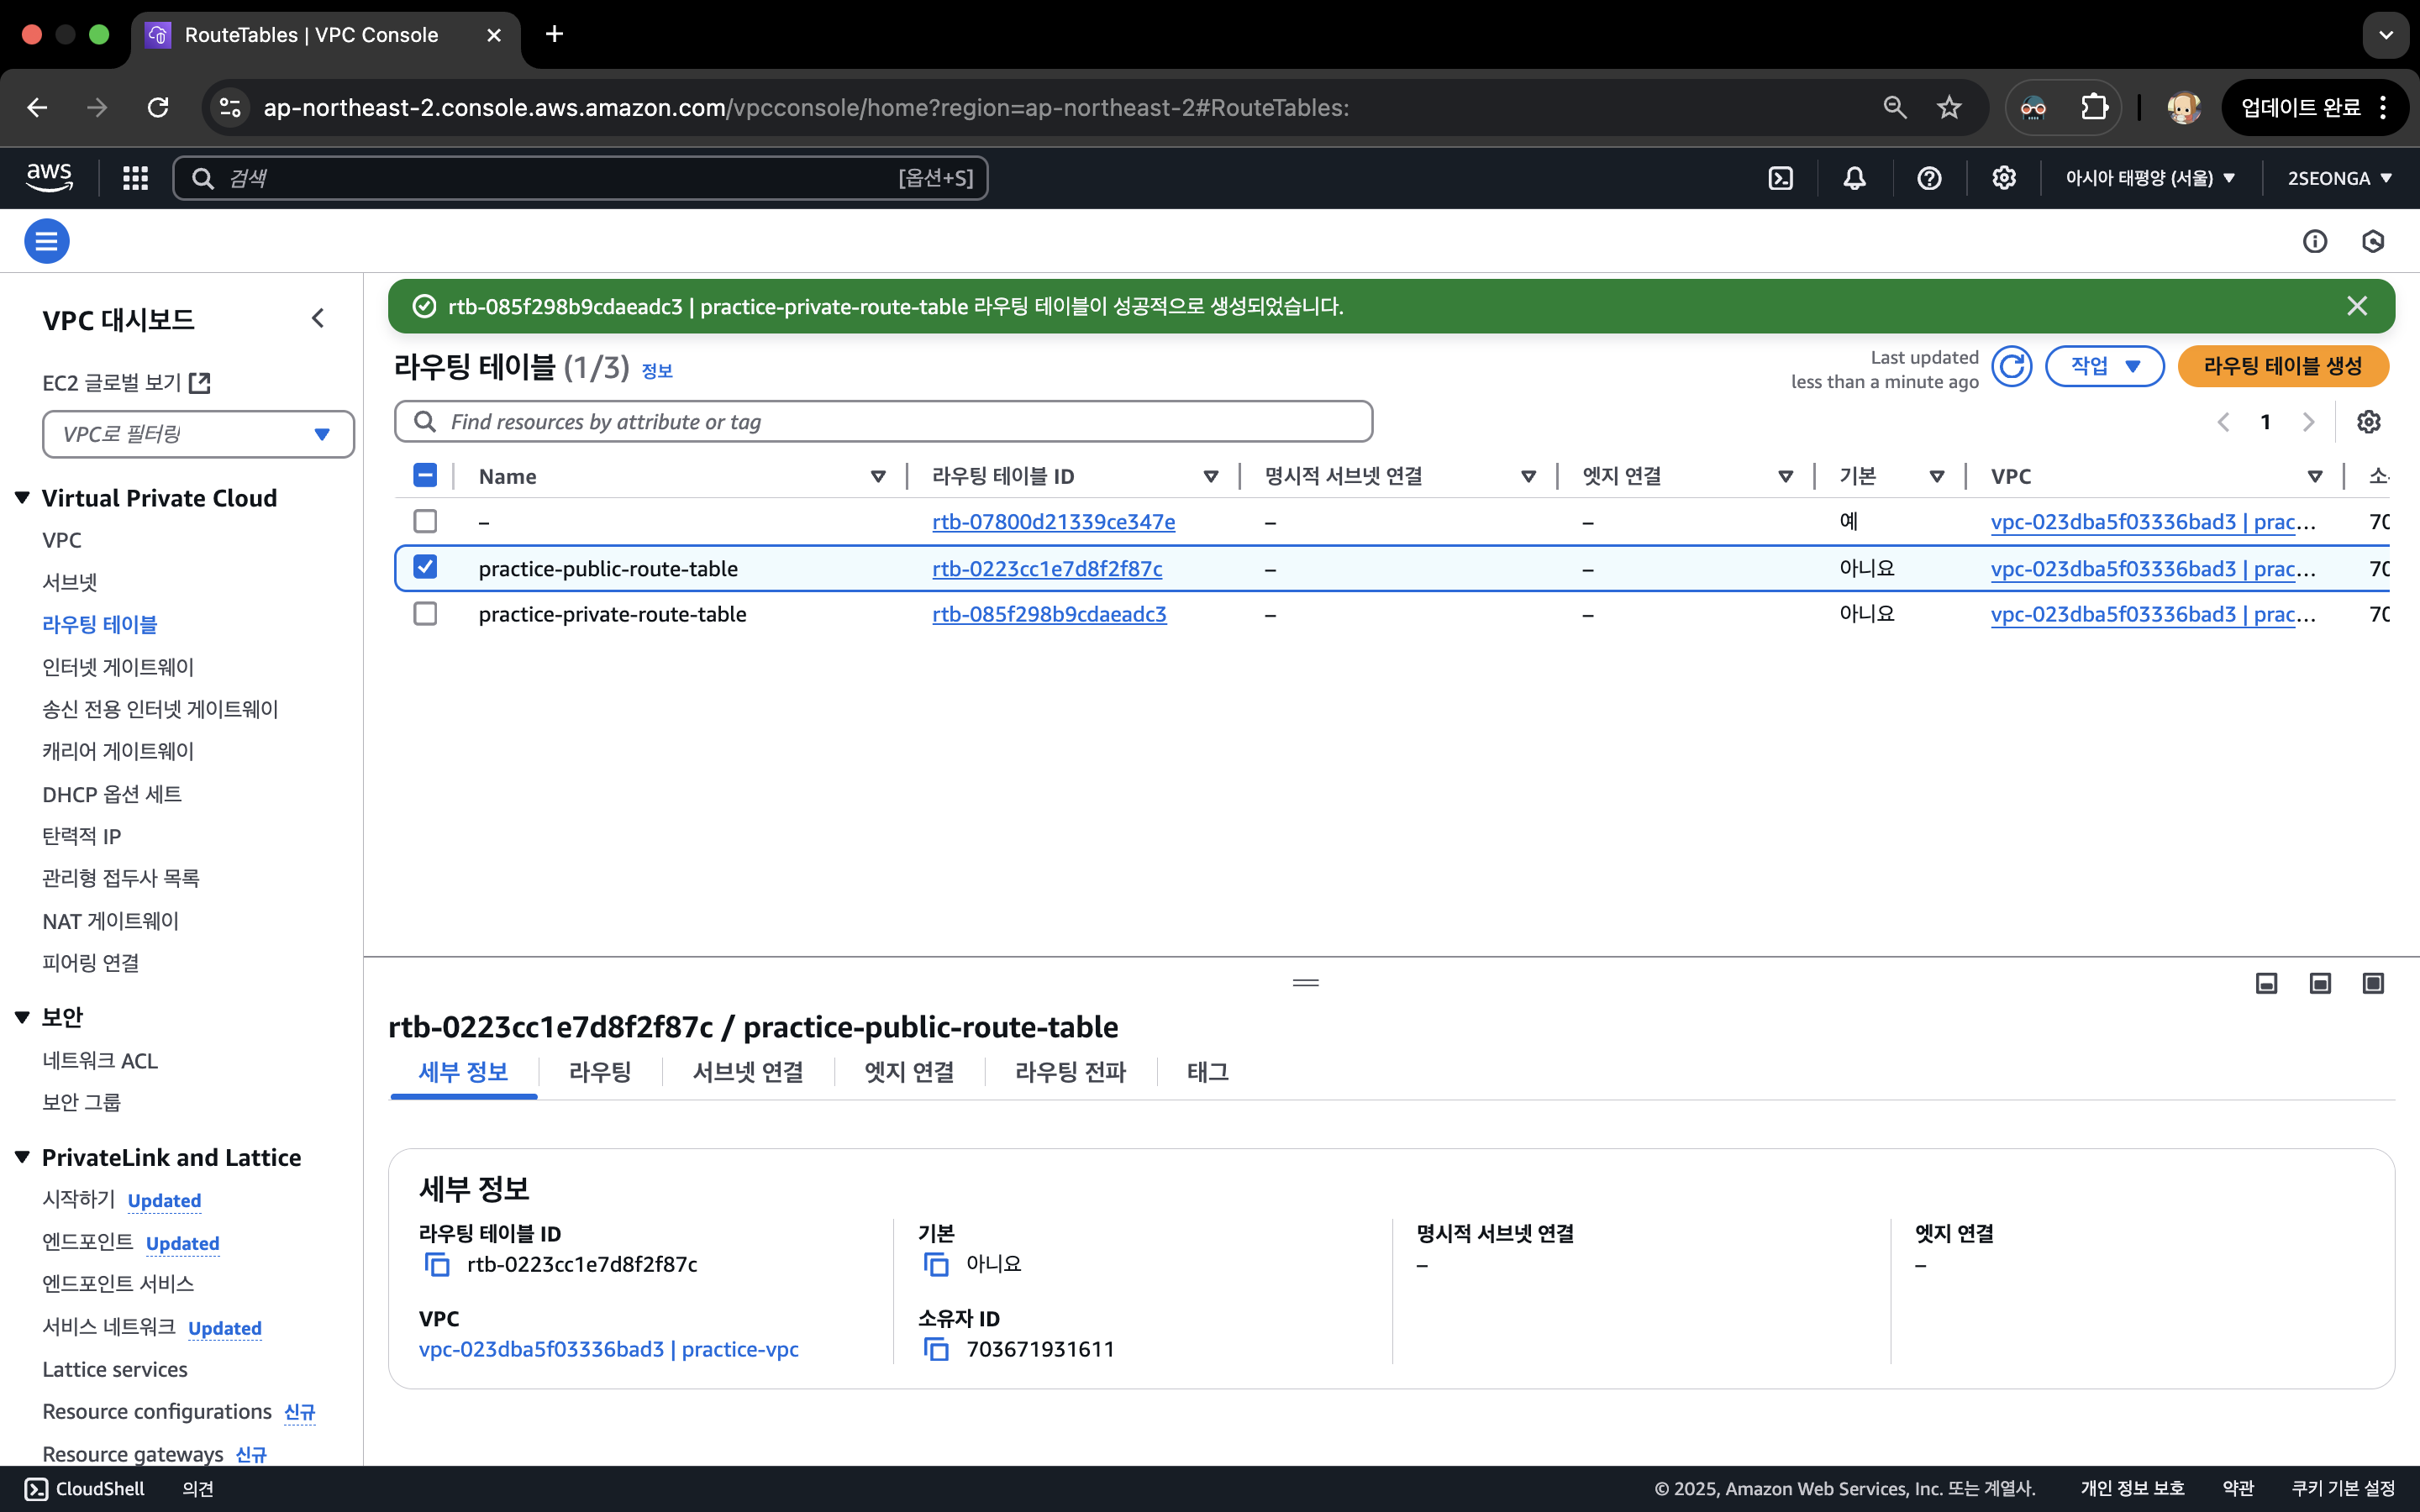2420x1512 pixels.
Task: Open the VPC로 필터링 dropdown
Action: [x=198, y=434]
